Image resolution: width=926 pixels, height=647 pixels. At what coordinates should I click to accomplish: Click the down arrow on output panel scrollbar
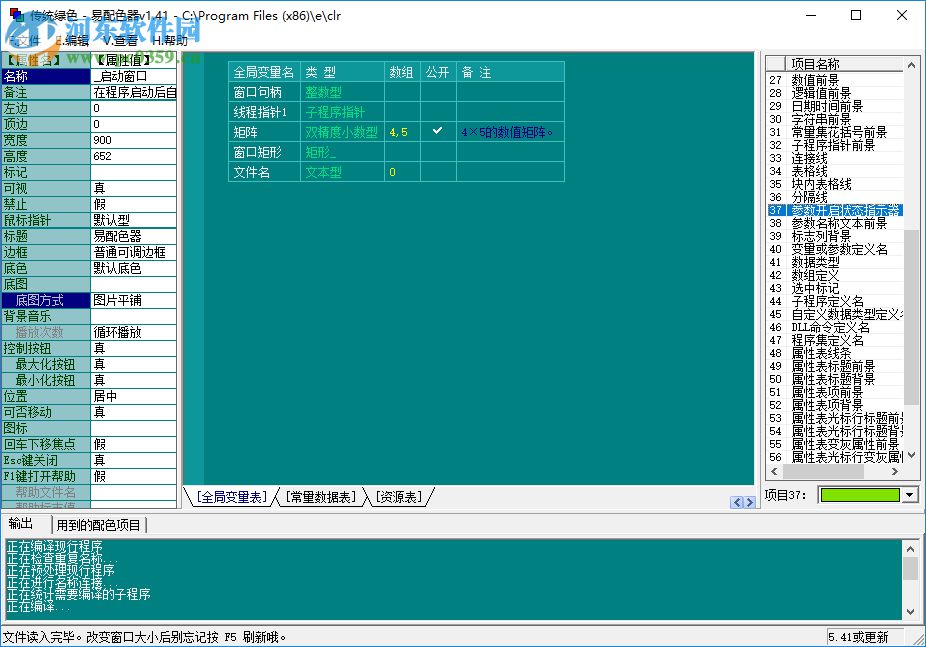[911, 609]
